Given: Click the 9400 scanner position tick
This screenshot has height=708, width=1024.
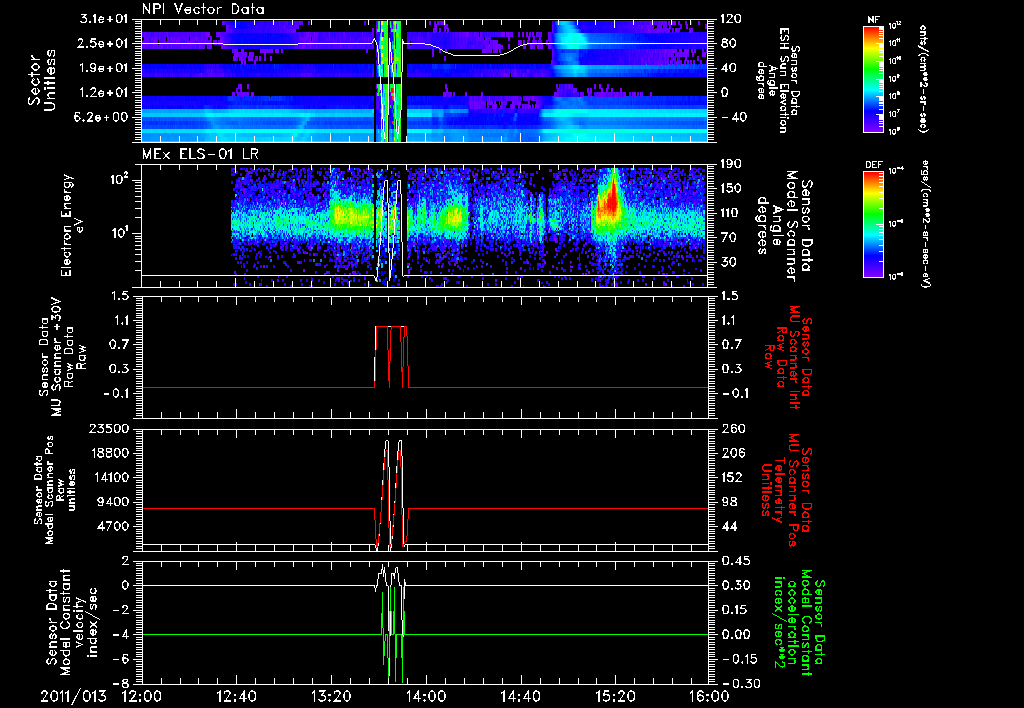Looking at the screenshot, I should click(114, 502).
